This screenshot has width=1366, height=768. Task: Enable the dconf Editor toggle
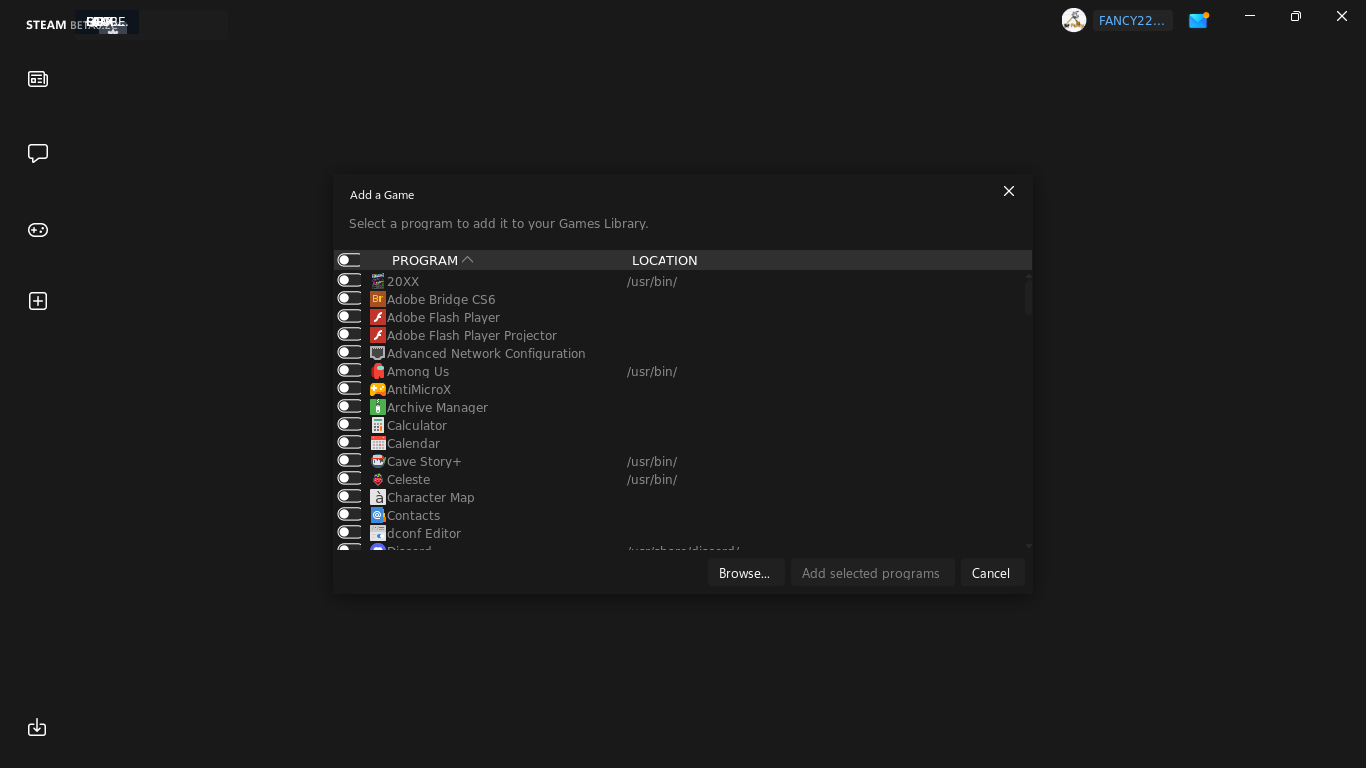[349, 532]
